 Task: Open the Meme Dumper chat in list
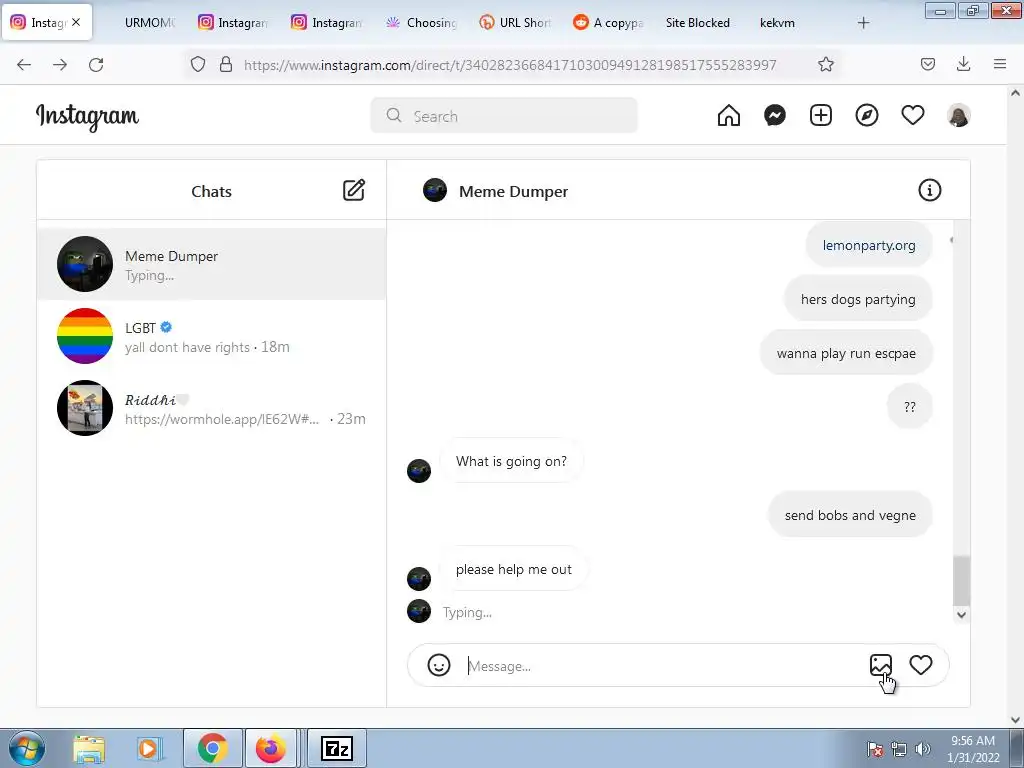click(212, 264)
